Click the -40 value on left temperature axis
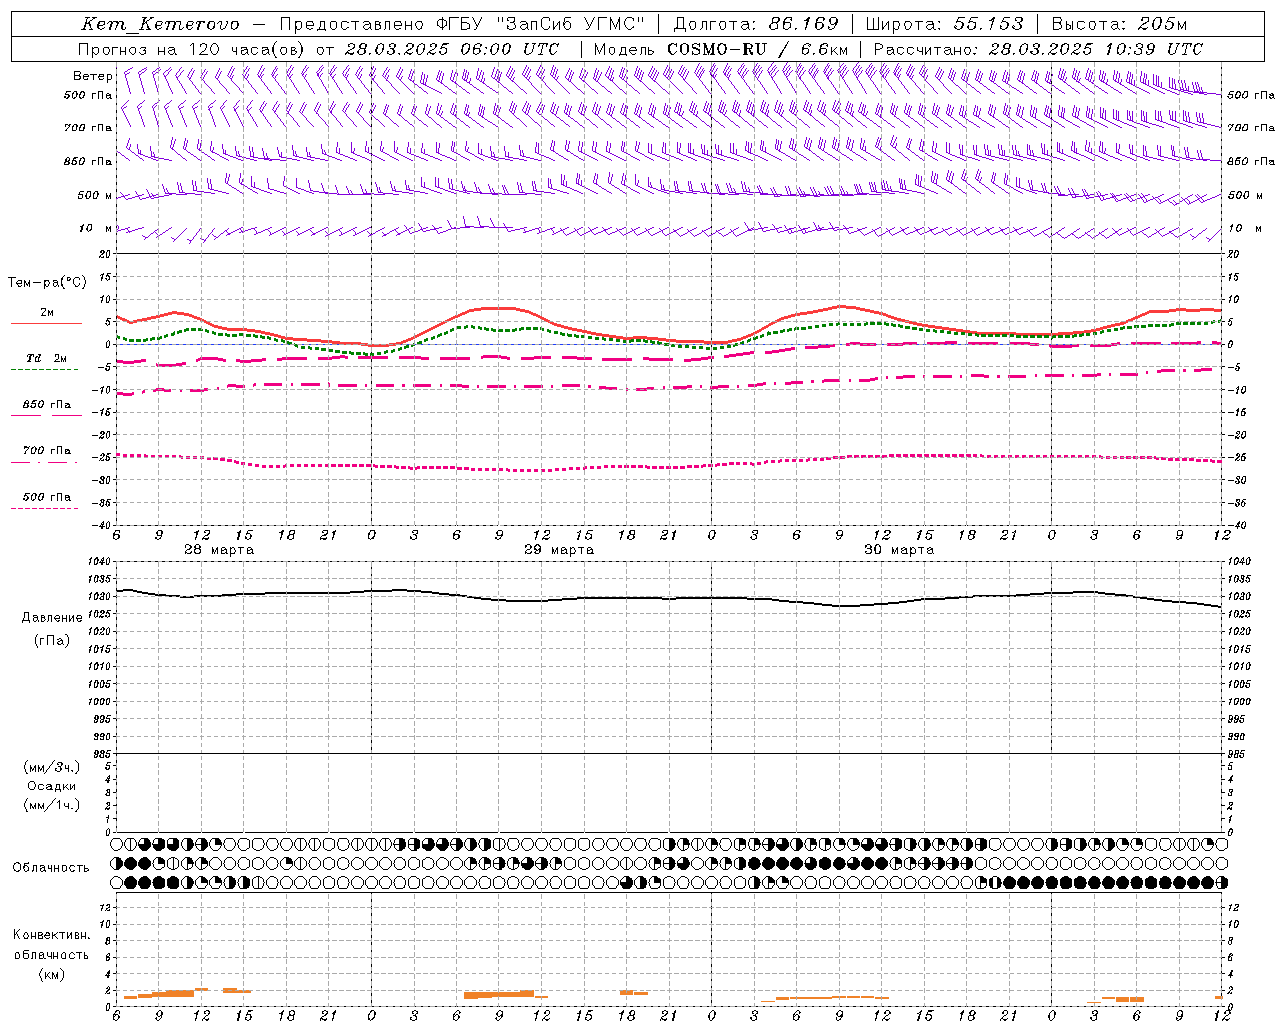The image size is (1280, 1024). [x=103, y=525]
